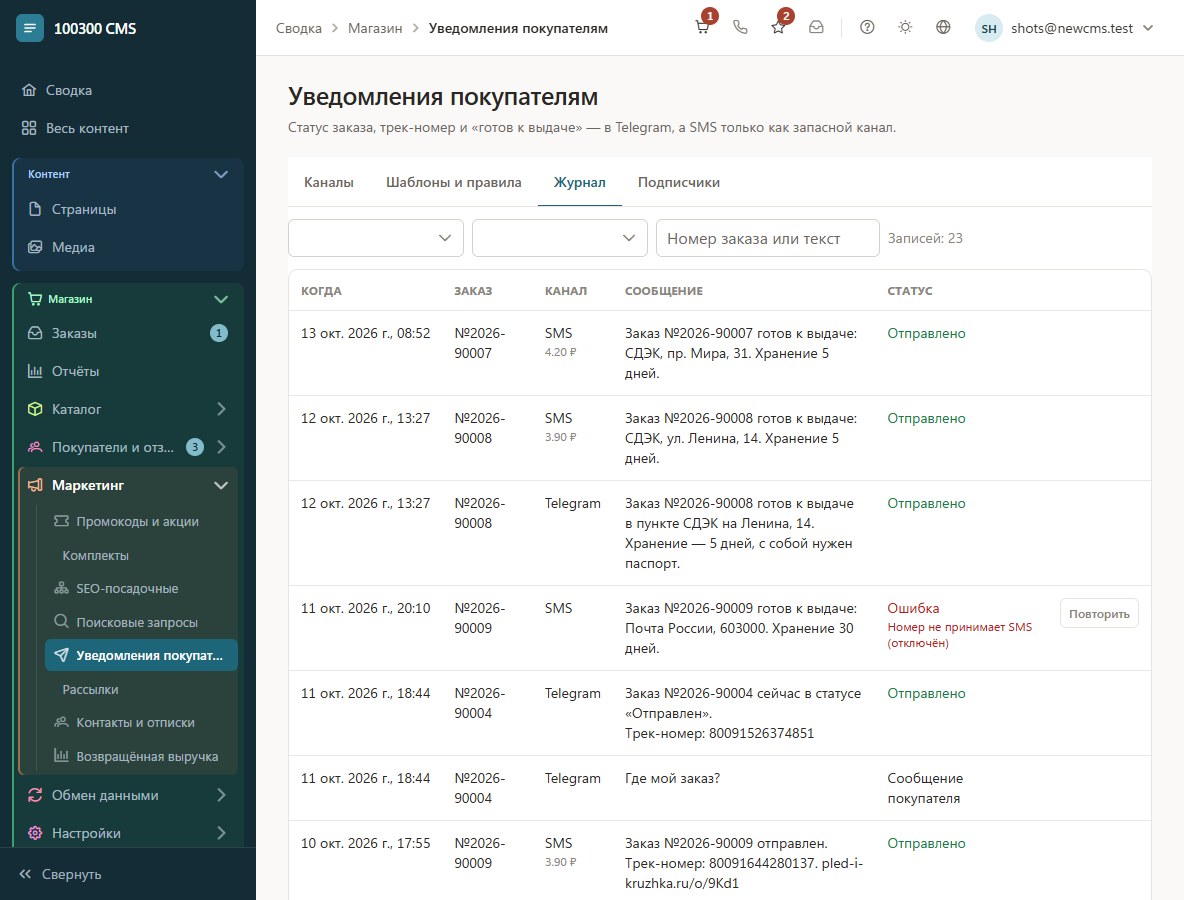Click the 13 окт. 2026 г., 08:52 timestamp

point(365,333)
